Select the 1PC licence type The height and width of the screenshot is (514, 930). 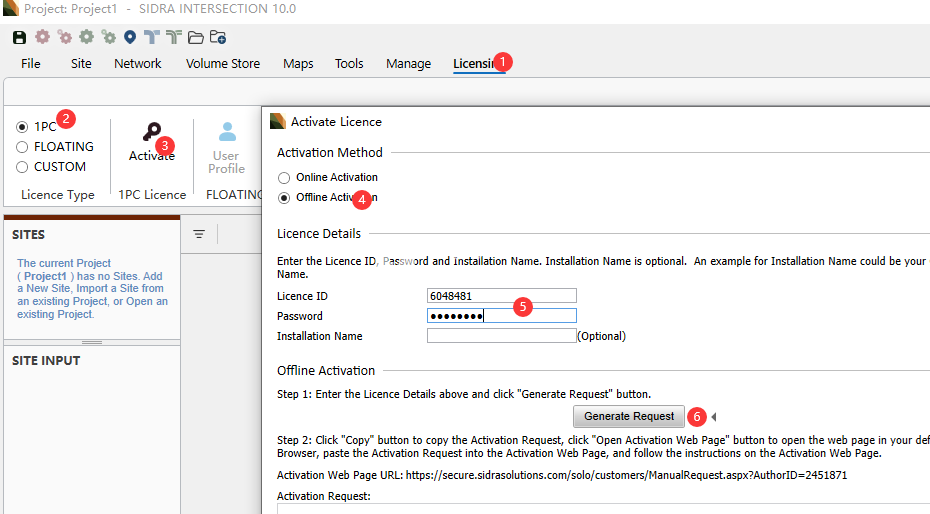(x=22, y=127)
